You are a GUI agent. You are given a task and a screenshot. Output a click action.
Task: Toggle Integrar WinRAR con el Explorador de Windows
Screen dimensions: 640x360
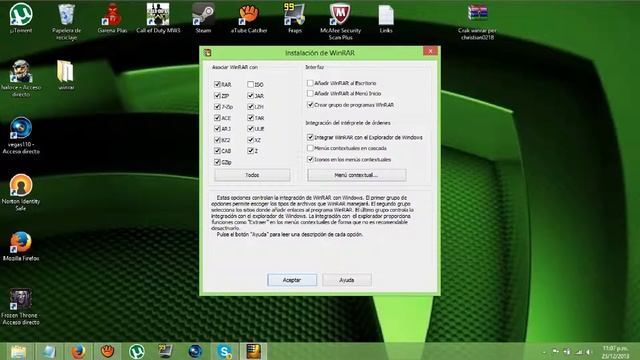coord(310,137)
